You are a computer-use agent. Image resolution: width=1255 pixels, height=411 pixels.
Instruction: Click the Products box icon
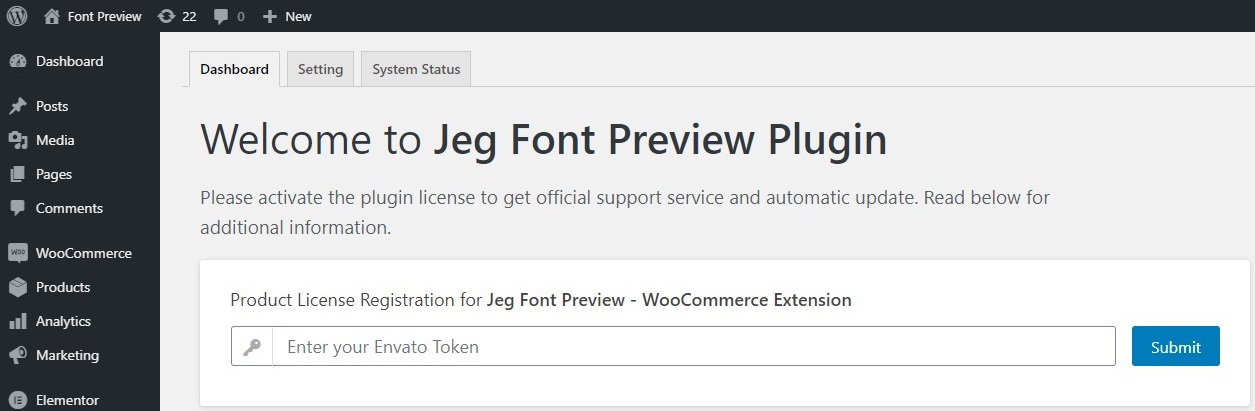tap(17, 287)
